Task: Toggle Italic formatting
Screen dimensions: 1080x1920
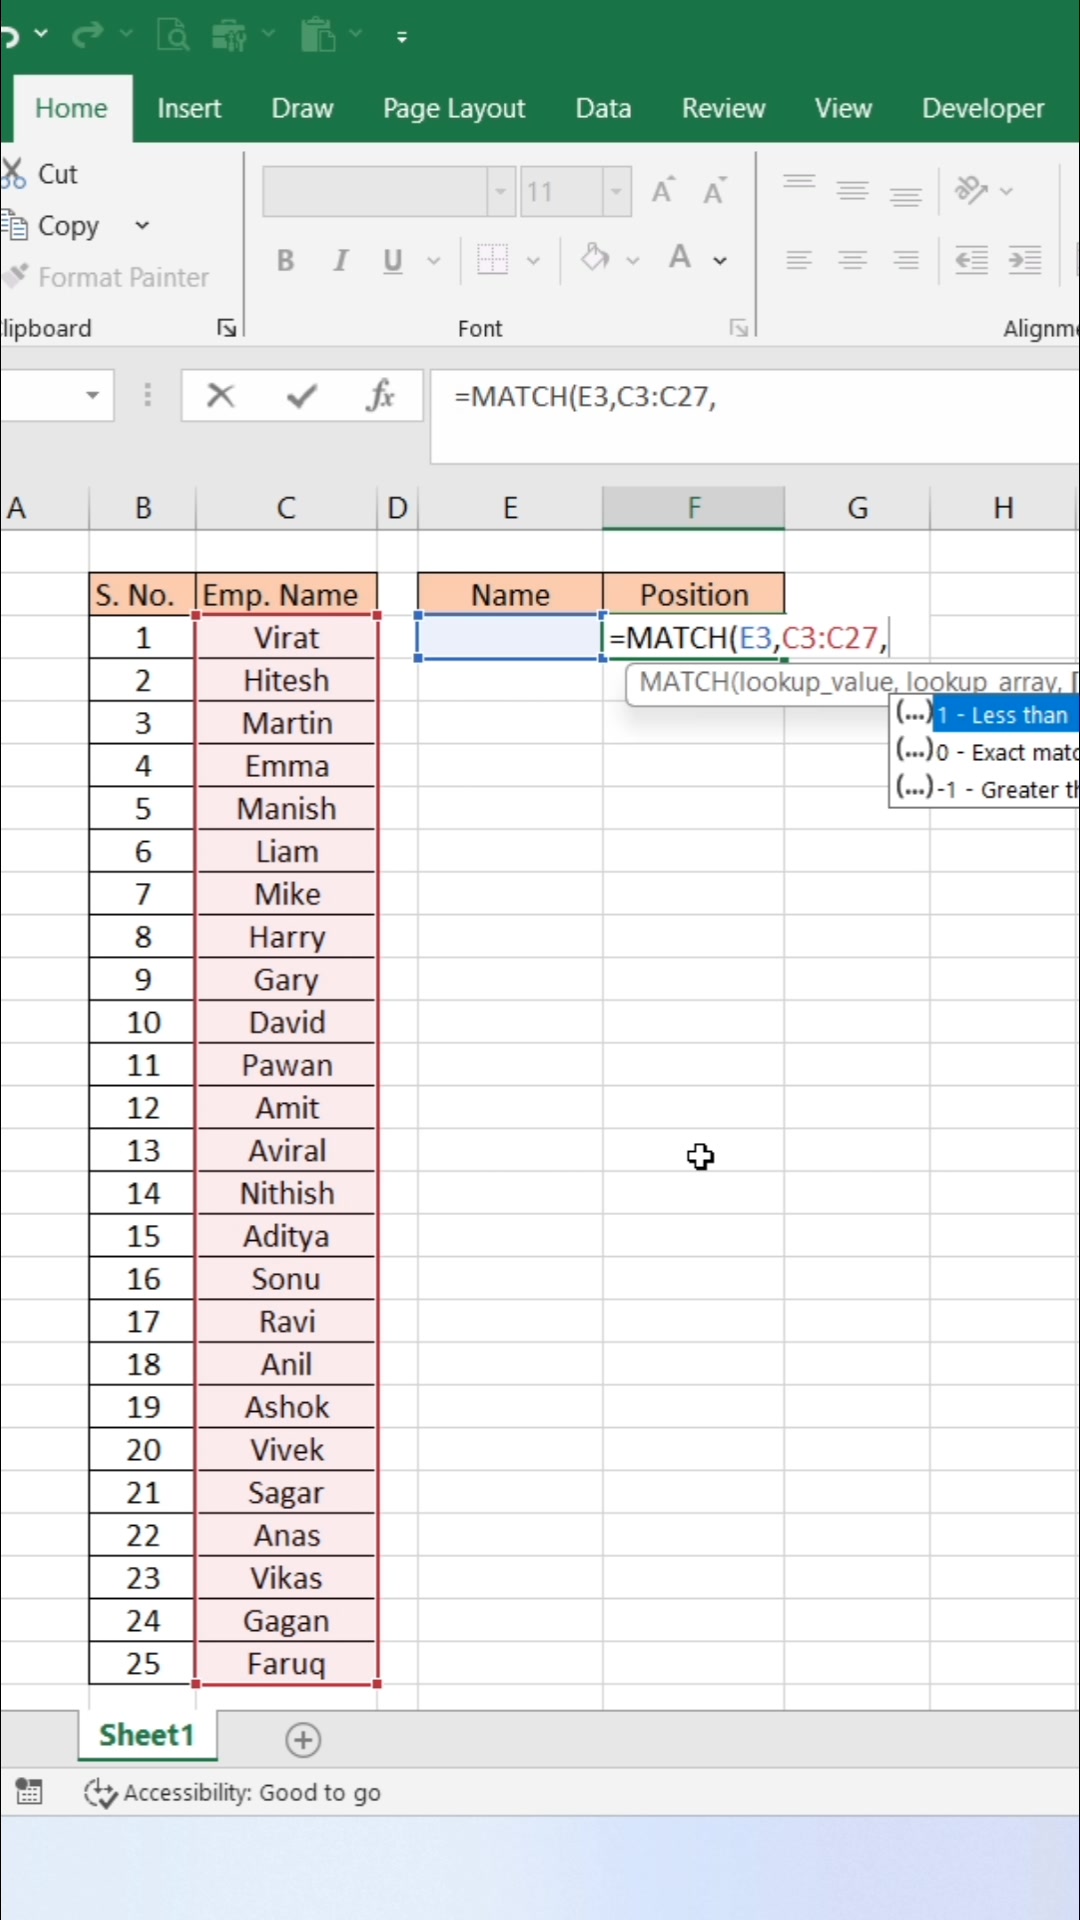Action: pos(340,261)
